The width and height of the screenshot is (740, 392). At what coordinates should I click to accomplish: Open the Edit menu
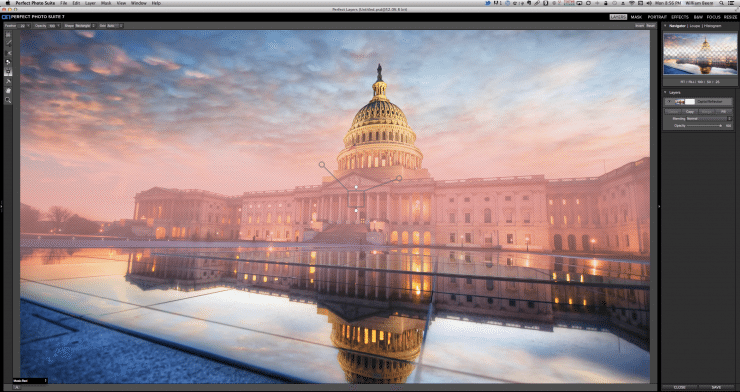coord(76,3)
